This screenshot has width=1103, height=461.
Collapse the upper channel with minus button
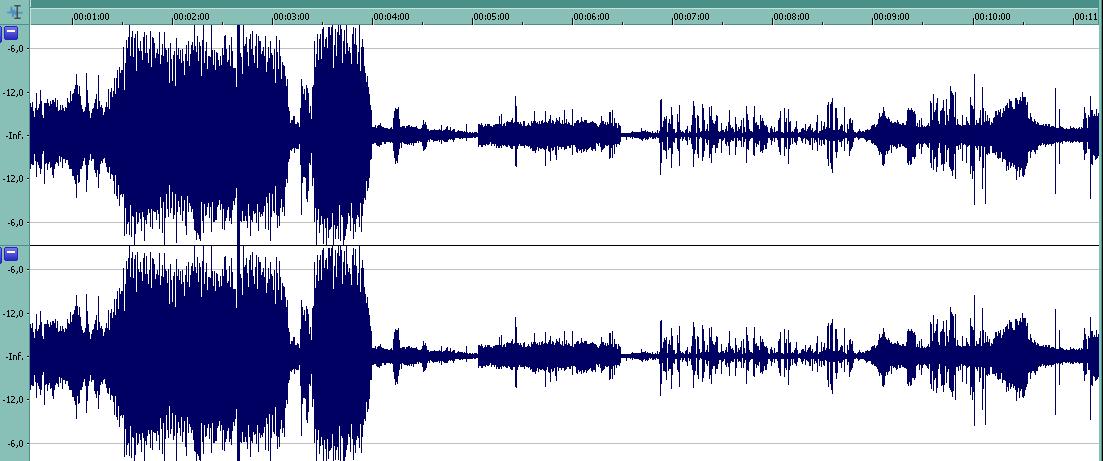point(11,33)
